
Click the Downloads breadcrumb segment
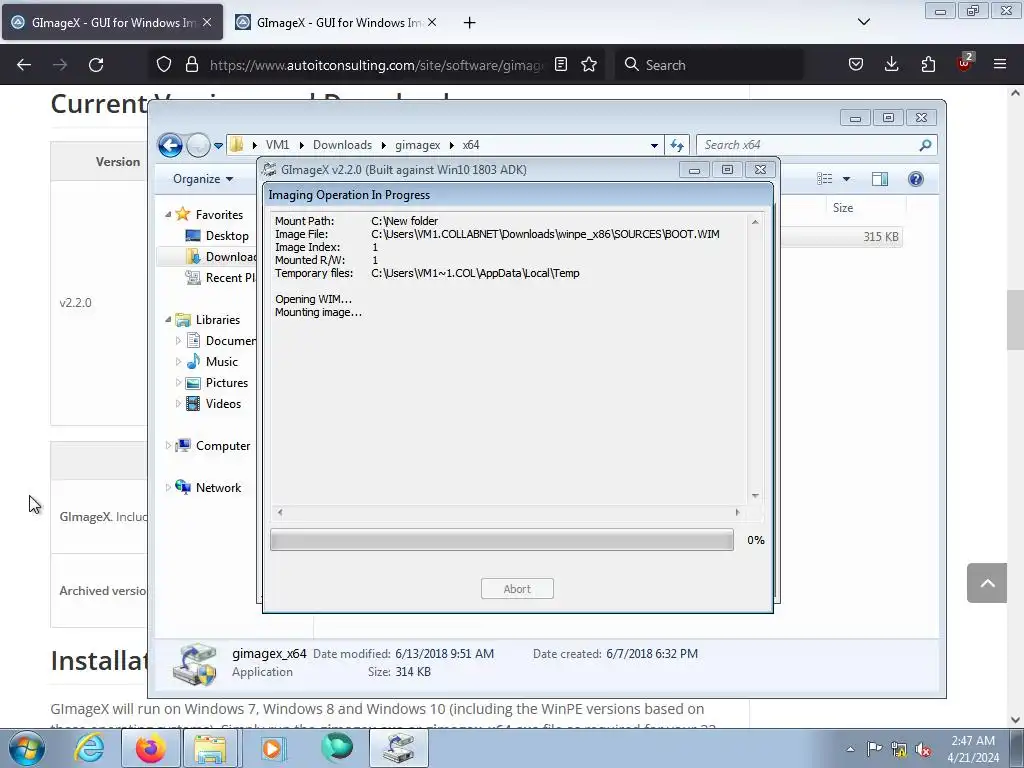pos(342,145)
